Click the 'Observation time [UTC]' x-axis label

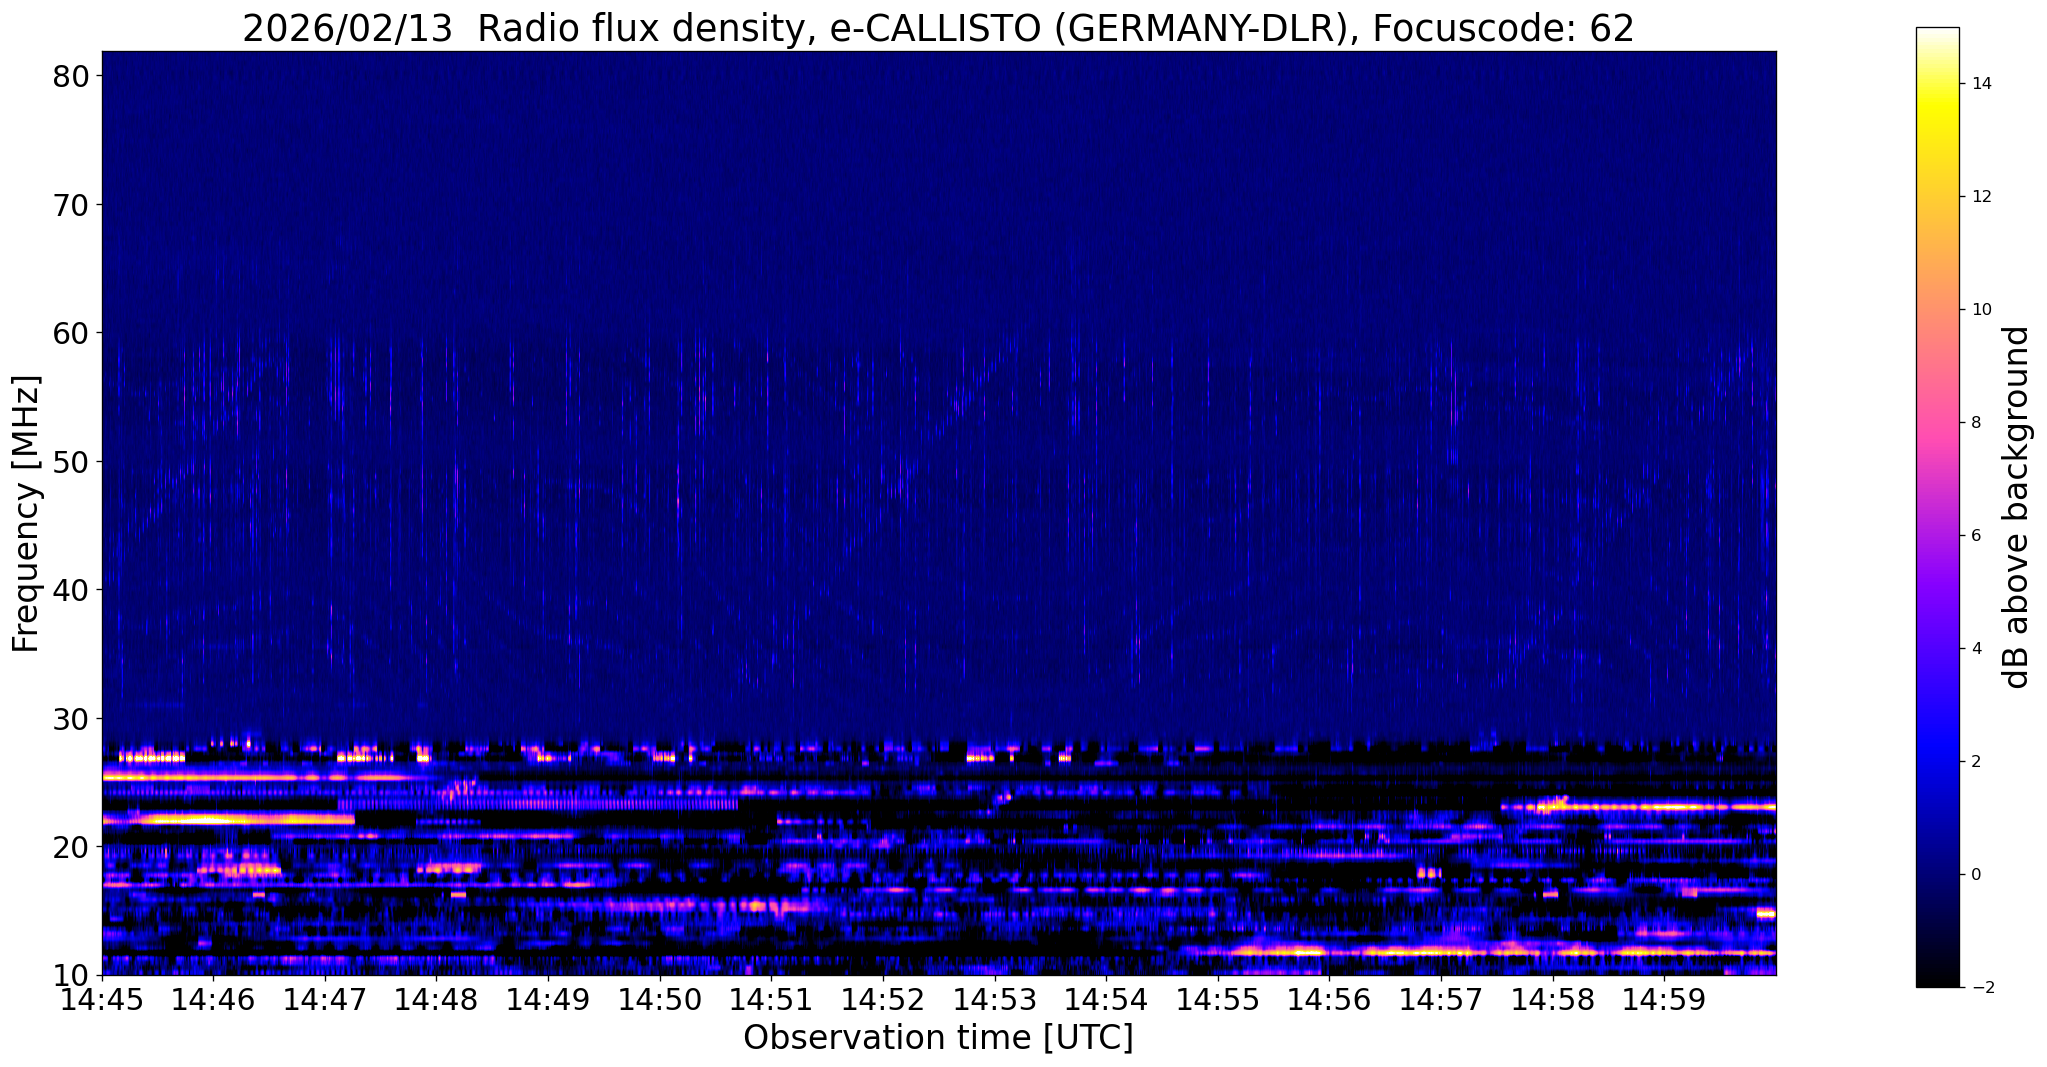tap(938, 1038)
